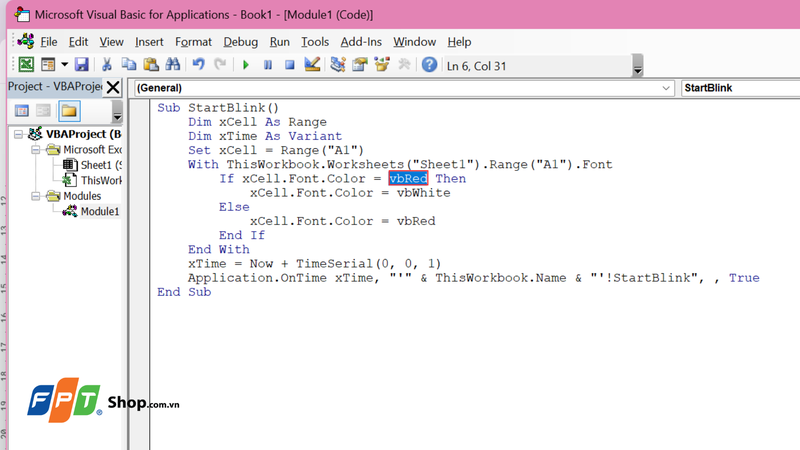Open the Object Browser icon
This screenshot has width=800, height=450.
tap(382, 65)
